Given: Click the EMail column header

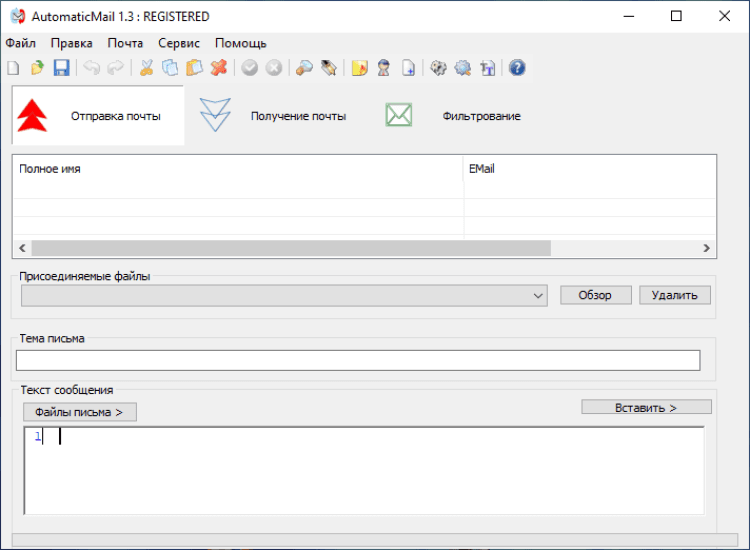Looking at the screenshot, I should click(590, 169).
